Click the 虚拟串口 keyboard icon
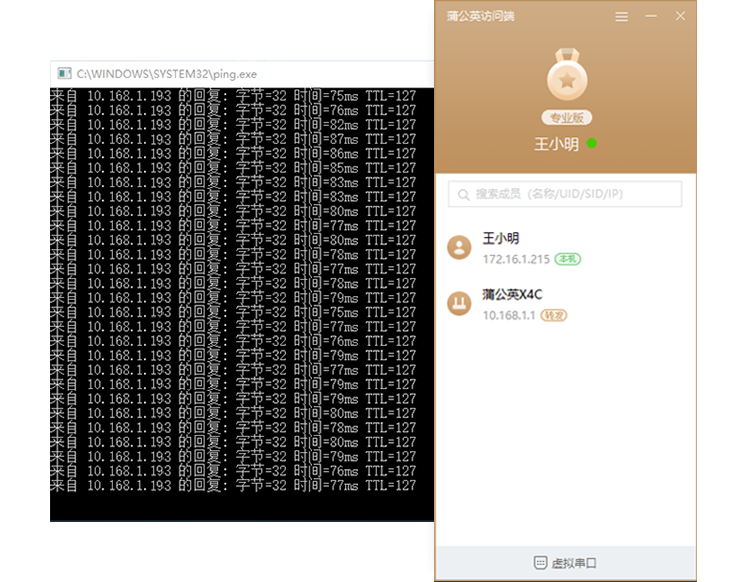750x582 pixels. pyautogui.click(x=540, y=563)
